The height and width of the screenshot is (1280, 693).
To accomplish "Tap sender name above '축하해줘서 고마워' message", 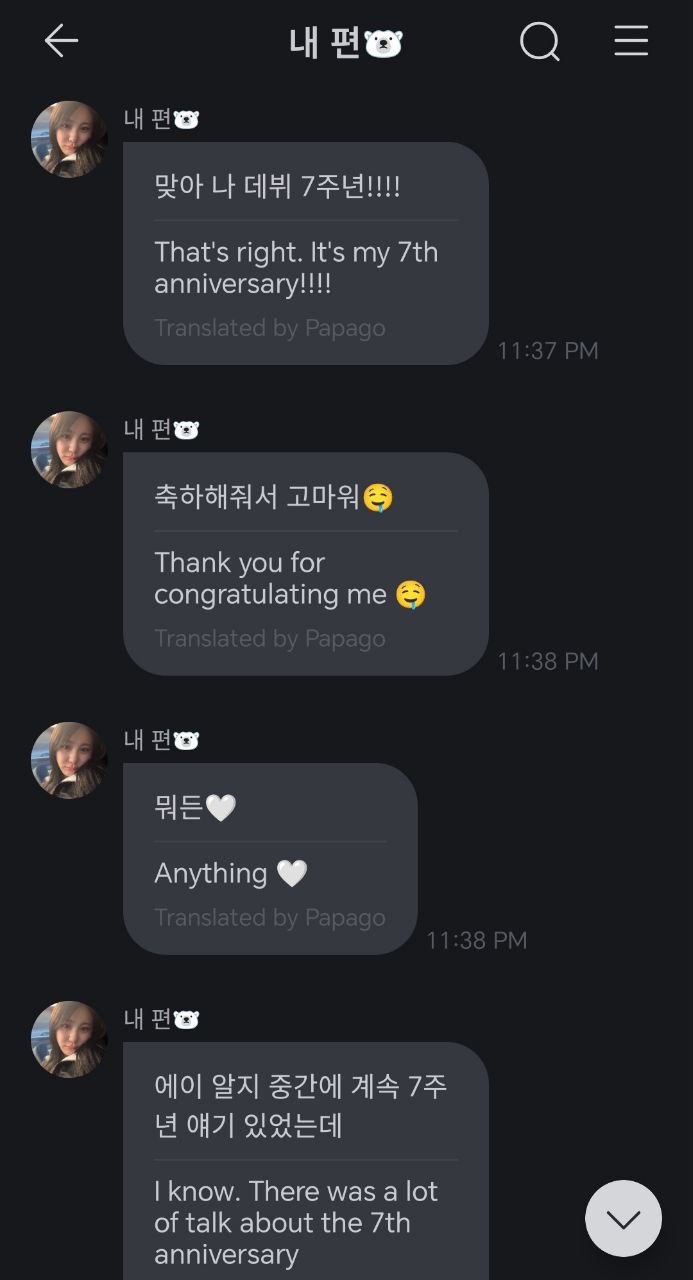I will tap(161, 430).
